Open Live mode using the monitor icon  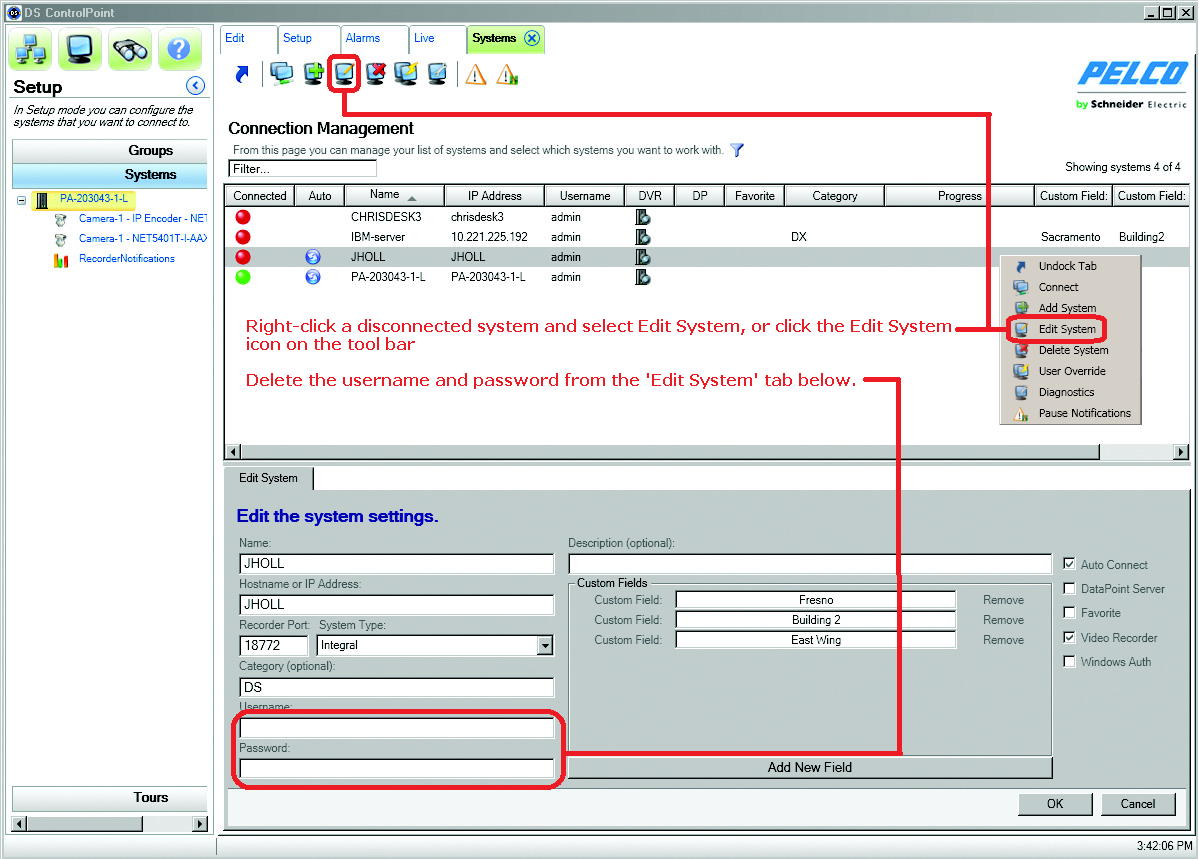pyautogui.click(x=80, y=48)
